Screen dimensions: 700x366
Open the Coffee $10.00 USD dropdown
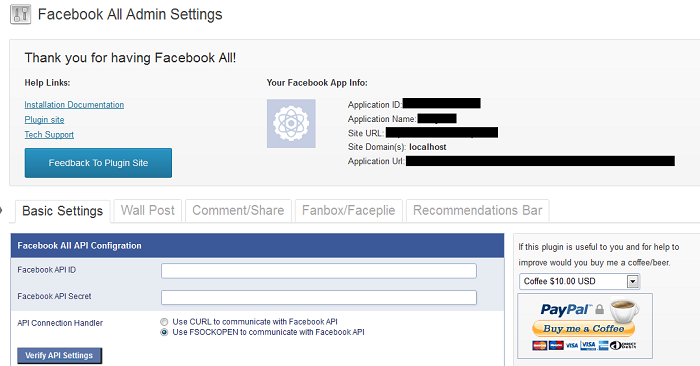[579, 281]
